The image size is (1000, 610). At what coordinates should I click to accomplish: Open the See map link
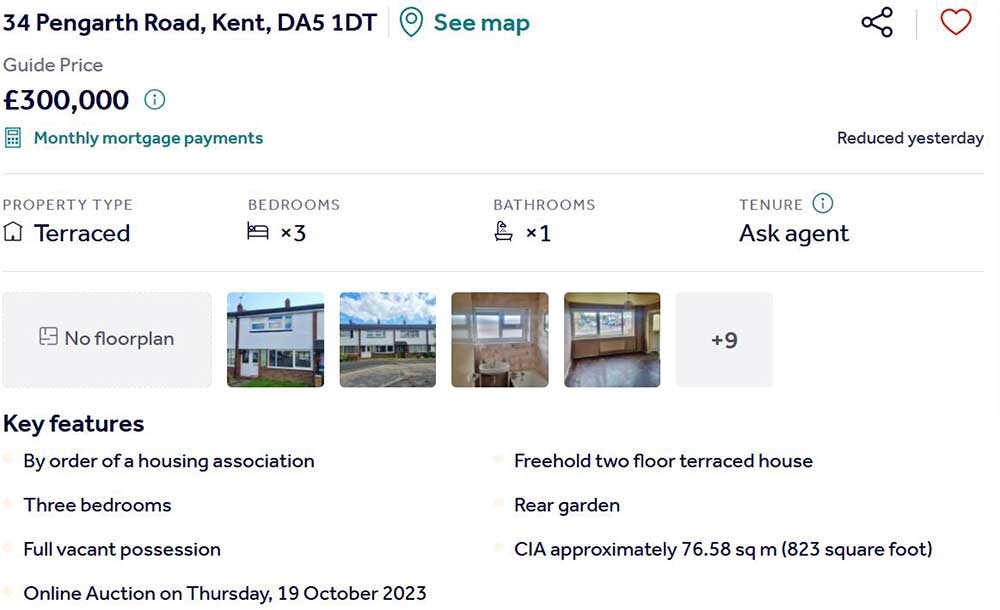pyautogui.click(x=481, y=23)
